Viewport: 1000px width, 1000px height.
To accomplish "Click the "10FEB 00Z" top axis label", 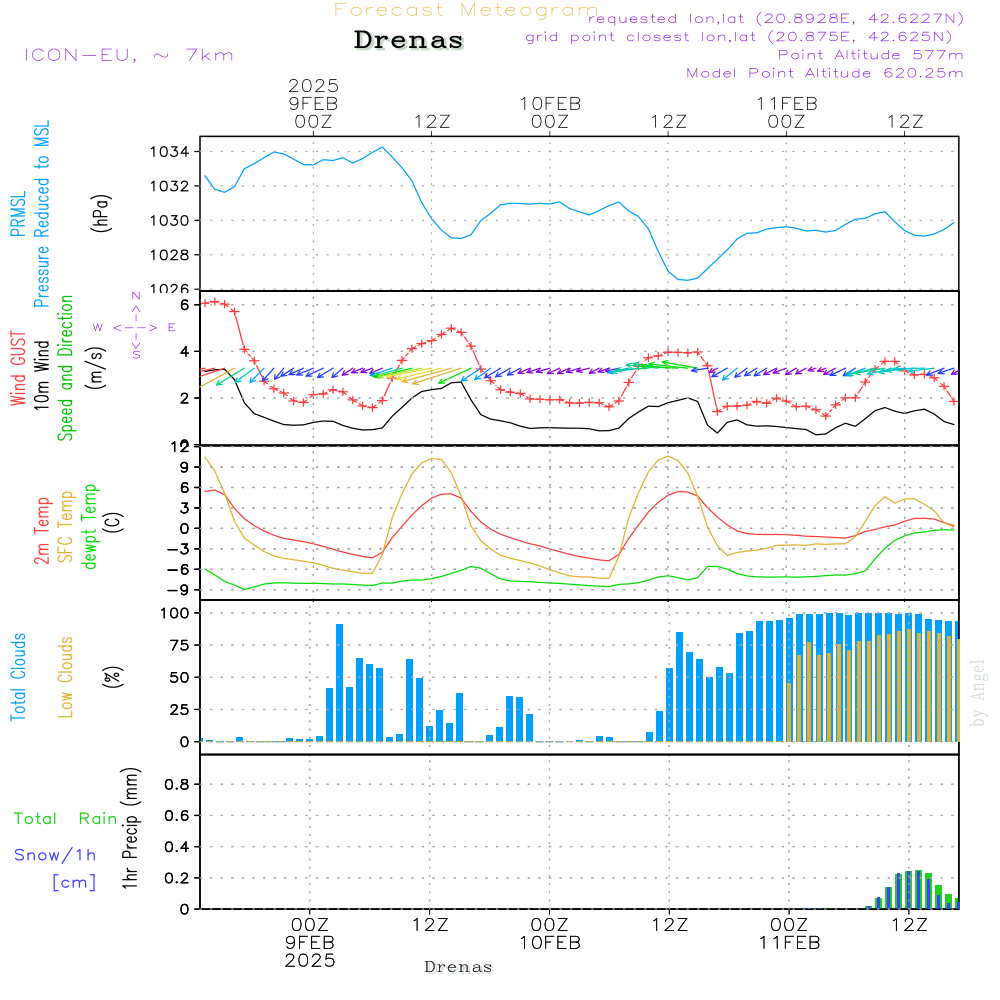I will [550, 112].
